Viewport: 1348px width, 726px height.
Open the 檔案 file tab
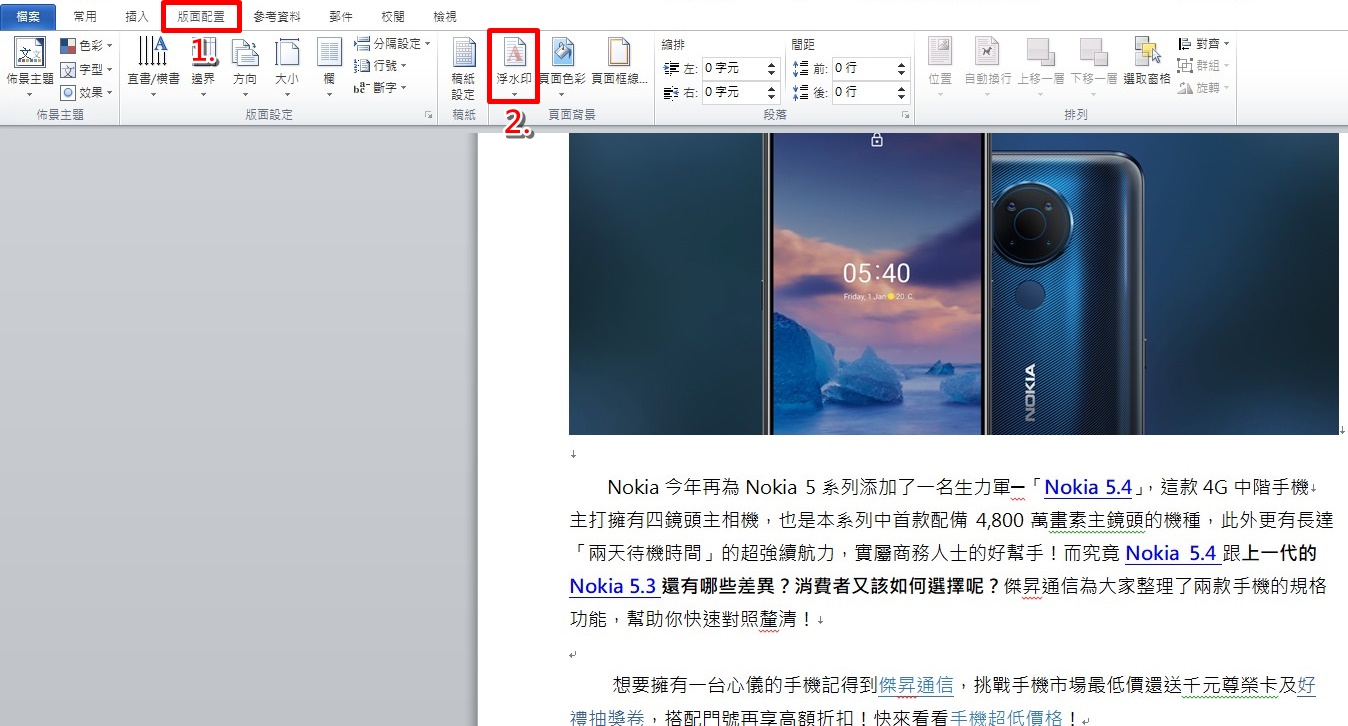[28, 17]
